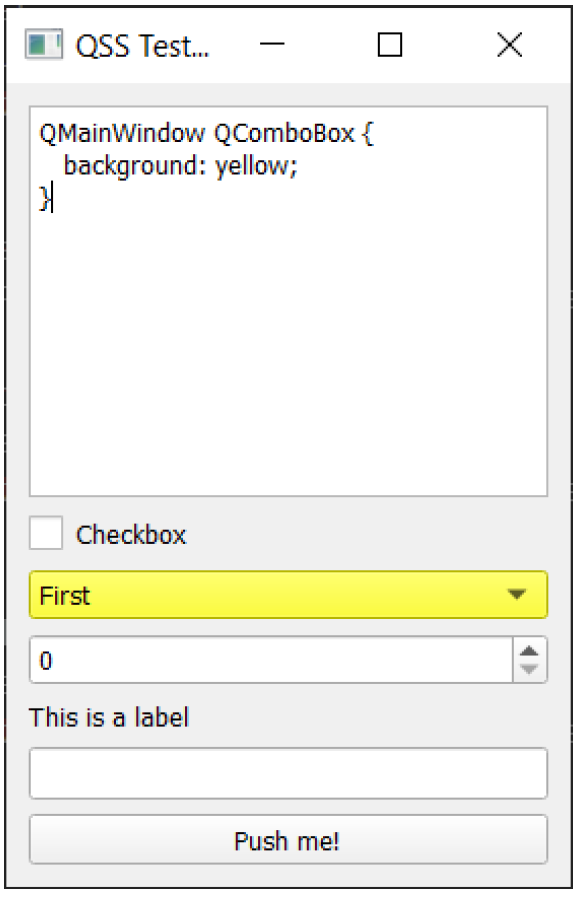Click the QMainWindow QComboBox line in the editor
Screen dimensions: 576x901
point(206,134)
